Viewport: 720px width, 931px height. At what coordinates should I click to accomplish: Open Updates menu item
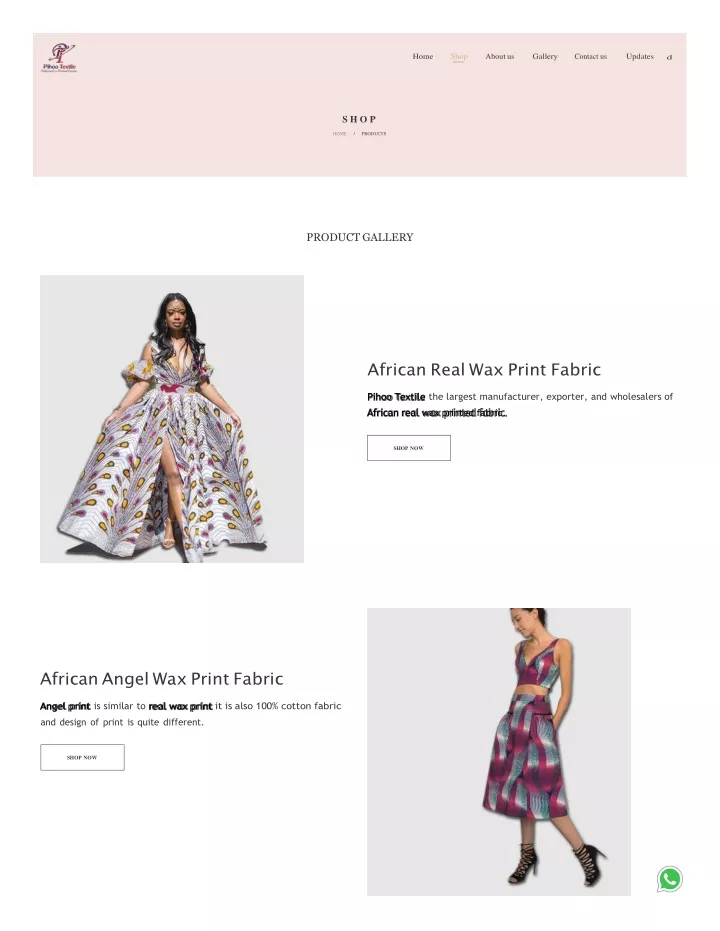pyautogui.click(x=639, y=56)
